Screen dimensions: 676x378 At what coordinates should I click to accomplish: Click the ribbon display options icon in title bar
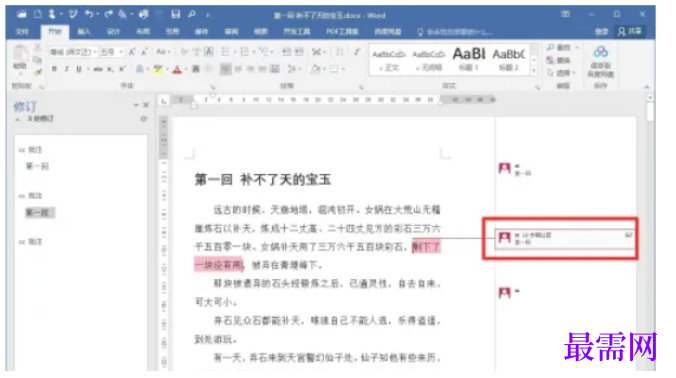[x=566, y=14]
